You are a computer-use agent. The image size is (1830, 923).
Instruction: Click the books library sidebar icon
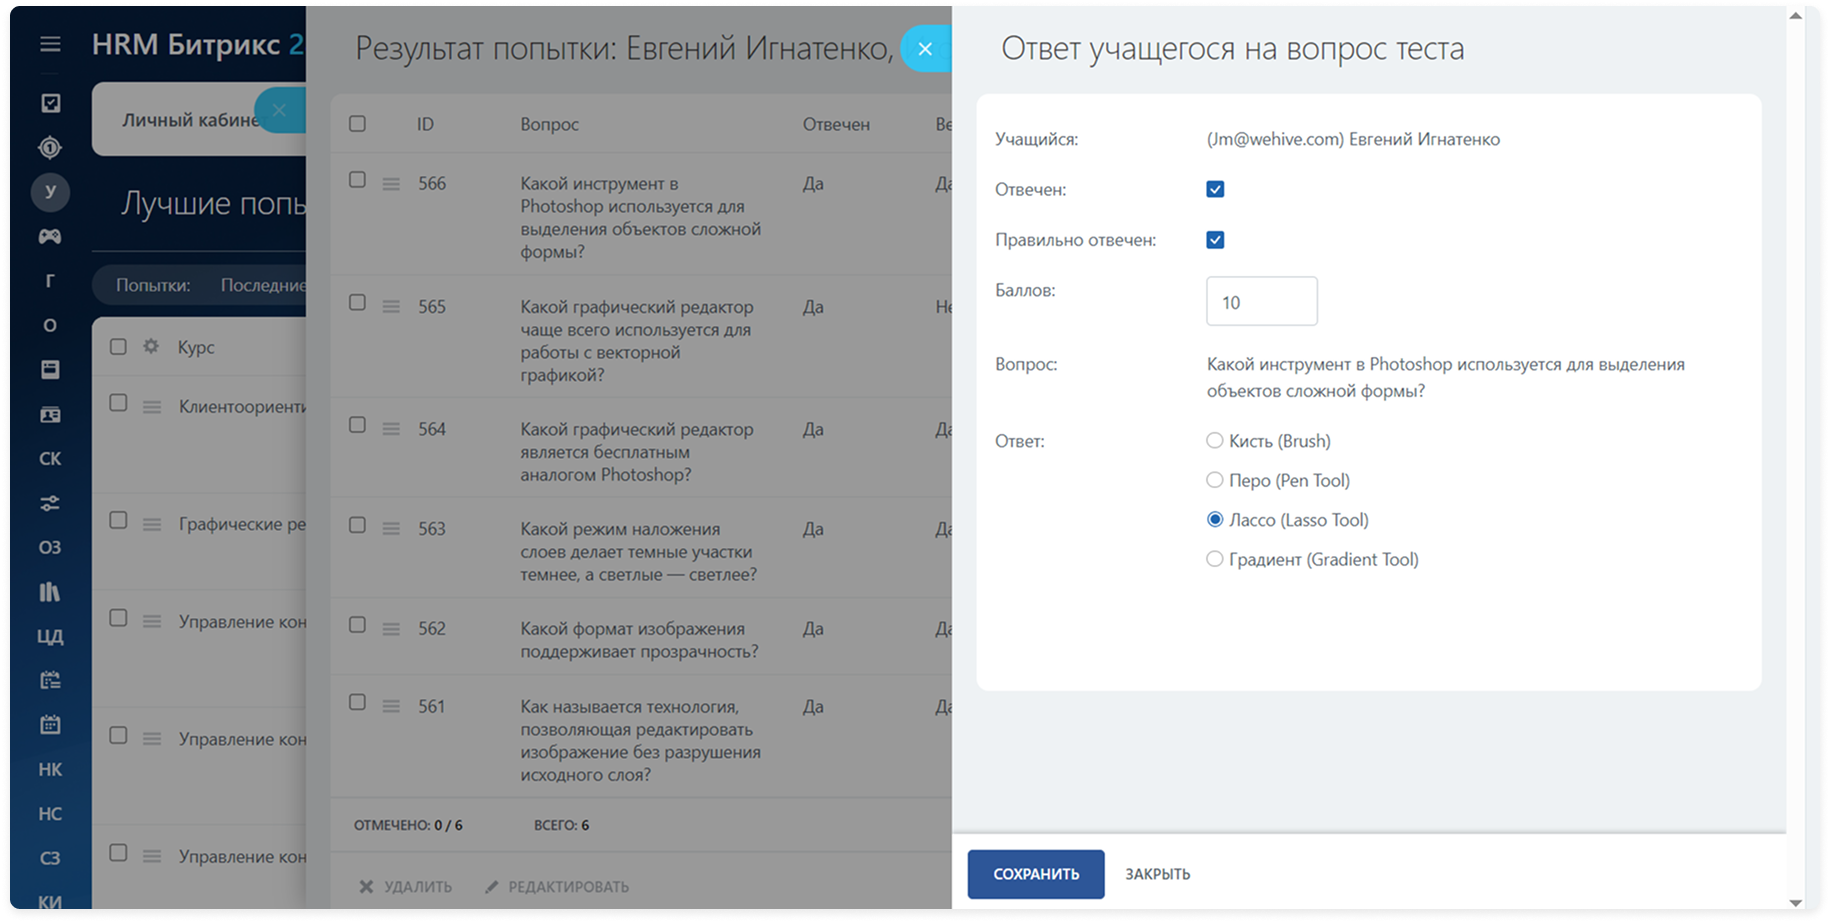coord(50,592)
